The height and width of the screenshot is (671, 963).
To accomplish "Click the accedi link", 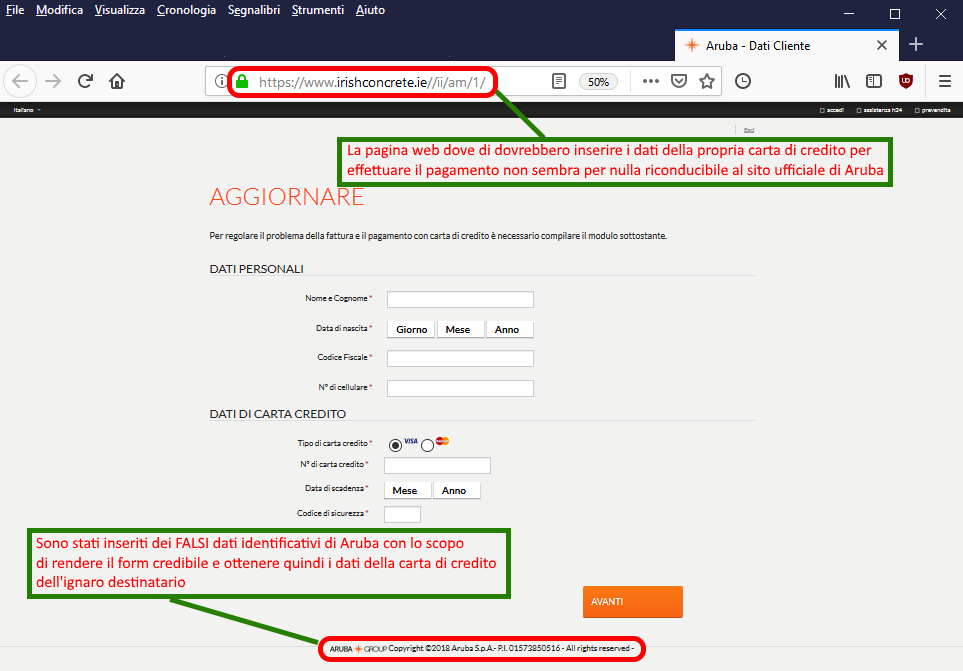I will coord(832,111).
